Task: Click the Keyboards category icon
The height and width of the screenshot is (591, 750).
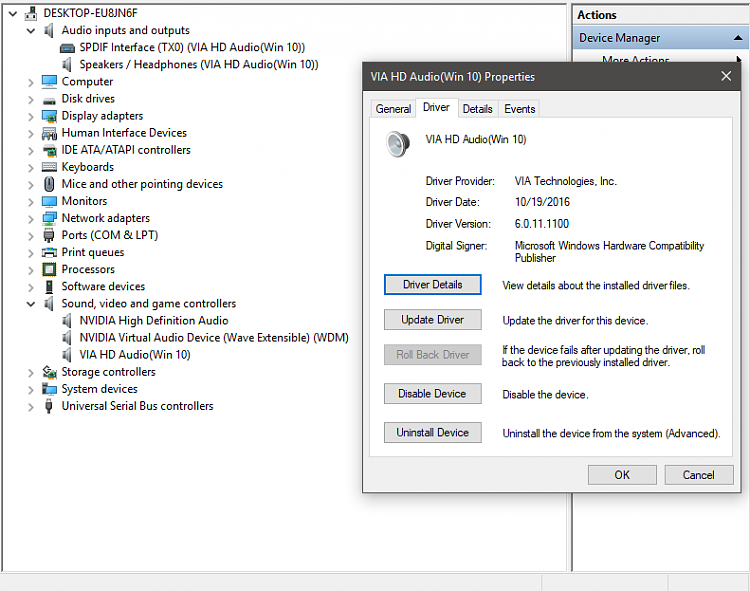Action: 49,167
